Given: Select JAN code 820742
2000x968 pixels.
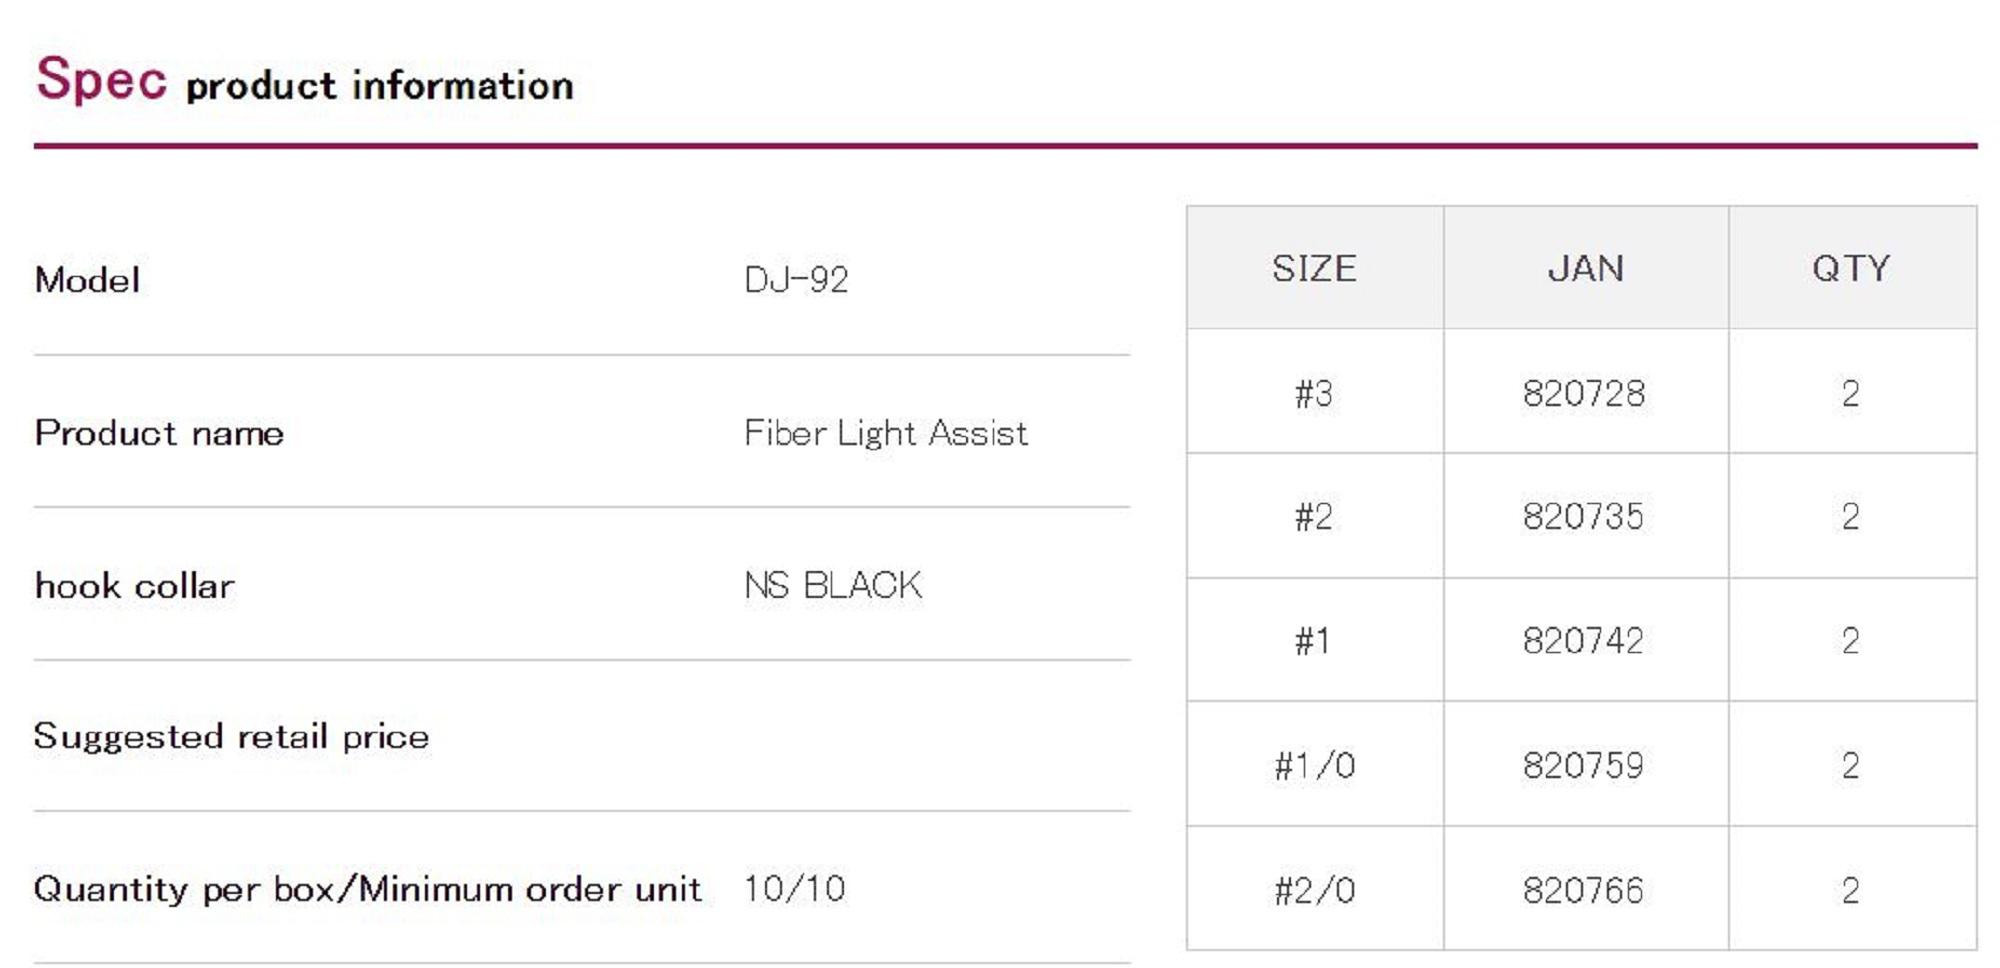Looking at the screenshot, I should pyautogui.click(x=1584, y=641).
